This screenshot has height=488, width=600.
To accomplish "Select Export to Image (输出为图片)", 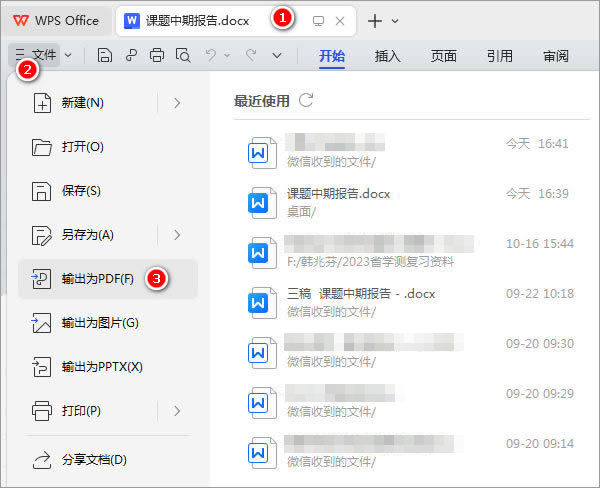I will point(99,323).
